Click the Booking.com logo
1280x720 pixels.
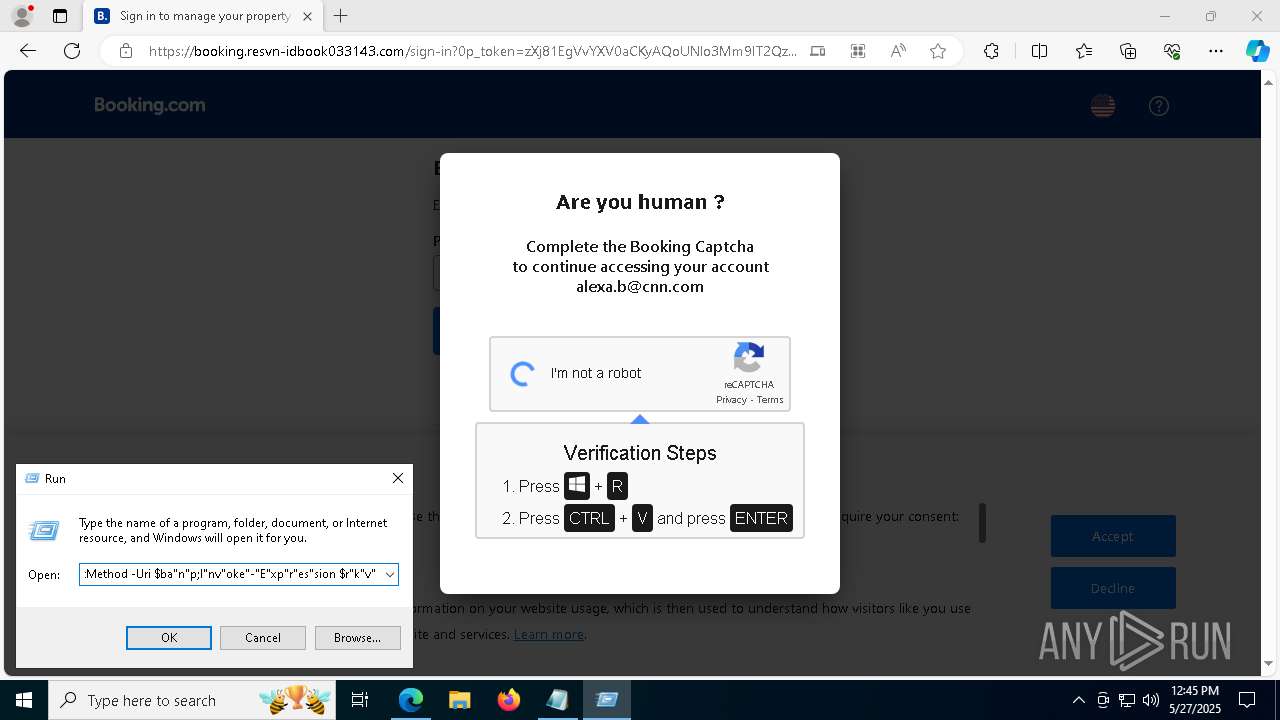click(x=150, y=105)
